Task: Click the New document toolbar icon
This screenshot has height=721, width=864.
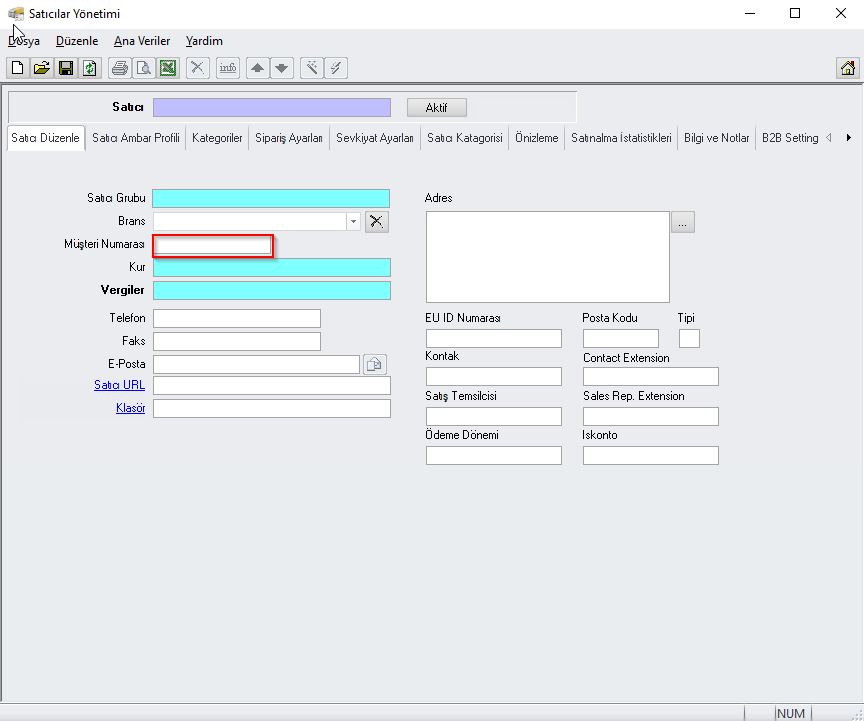Action: coord(17,68)
